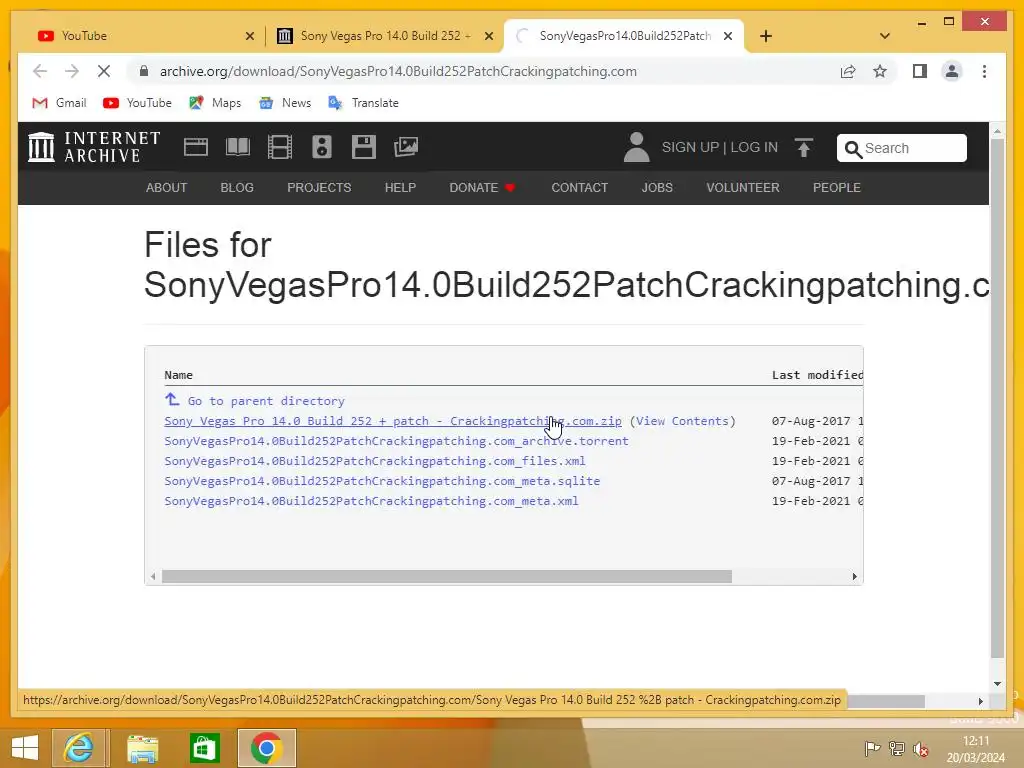This screenshot has height=768, width=1024.
Task: Open the _archive.torrent file link
Action: [x=396, y=441]
